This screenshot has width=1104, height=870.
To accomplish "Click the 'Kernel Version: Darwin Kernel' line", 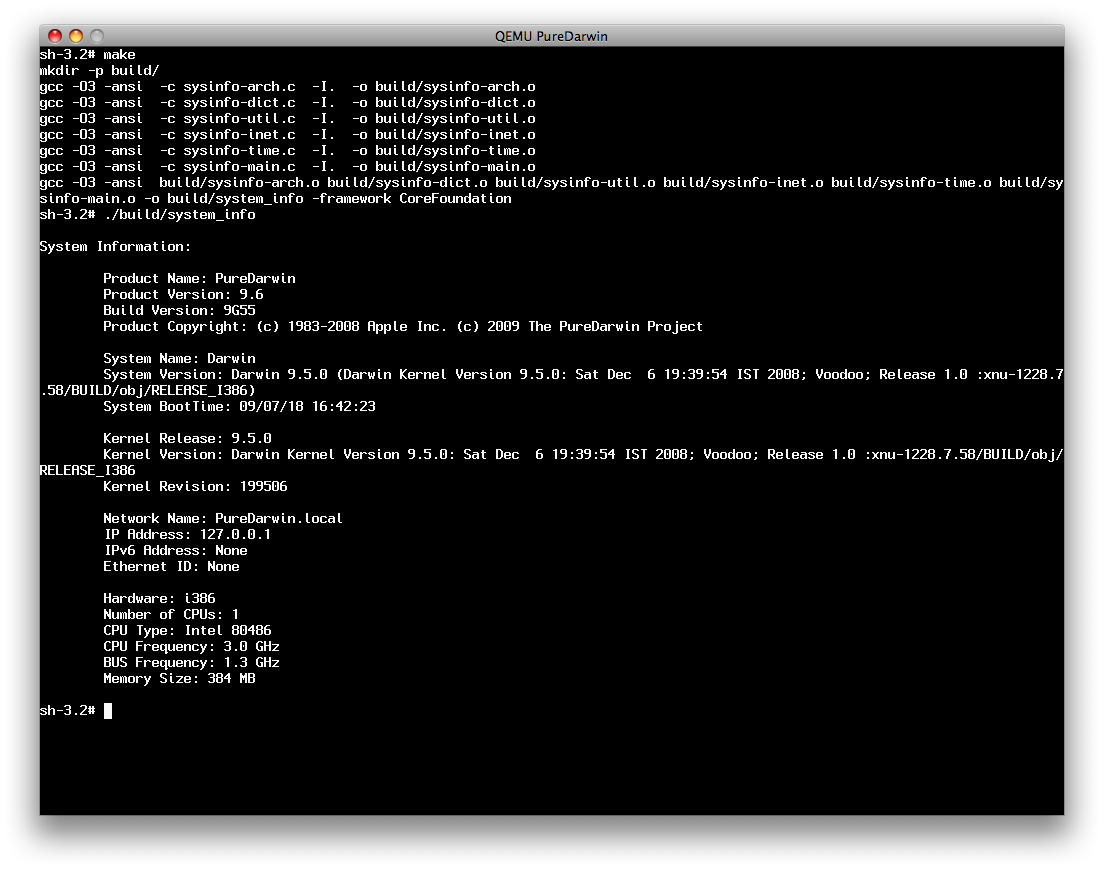I will click(x=583, y=455).
